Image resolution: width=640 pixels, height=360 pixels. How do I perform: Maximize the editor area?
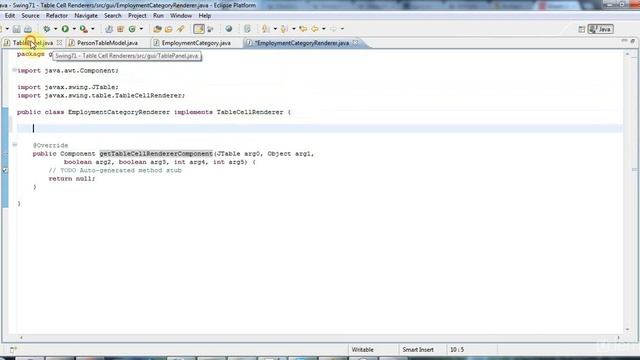pos(633,41)
